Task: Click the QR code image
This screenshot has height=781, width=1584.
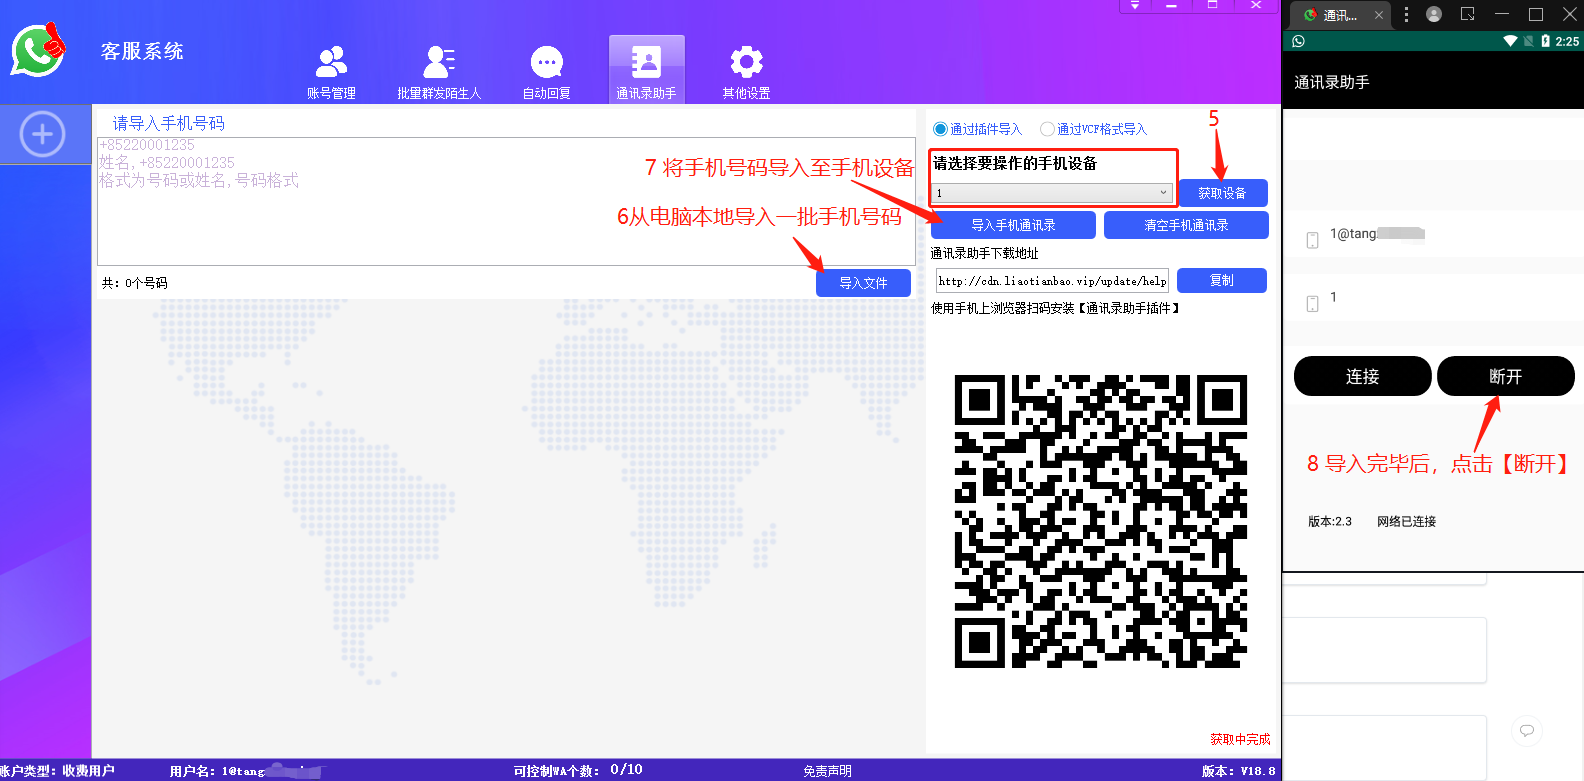Action: coord(1101,521)
